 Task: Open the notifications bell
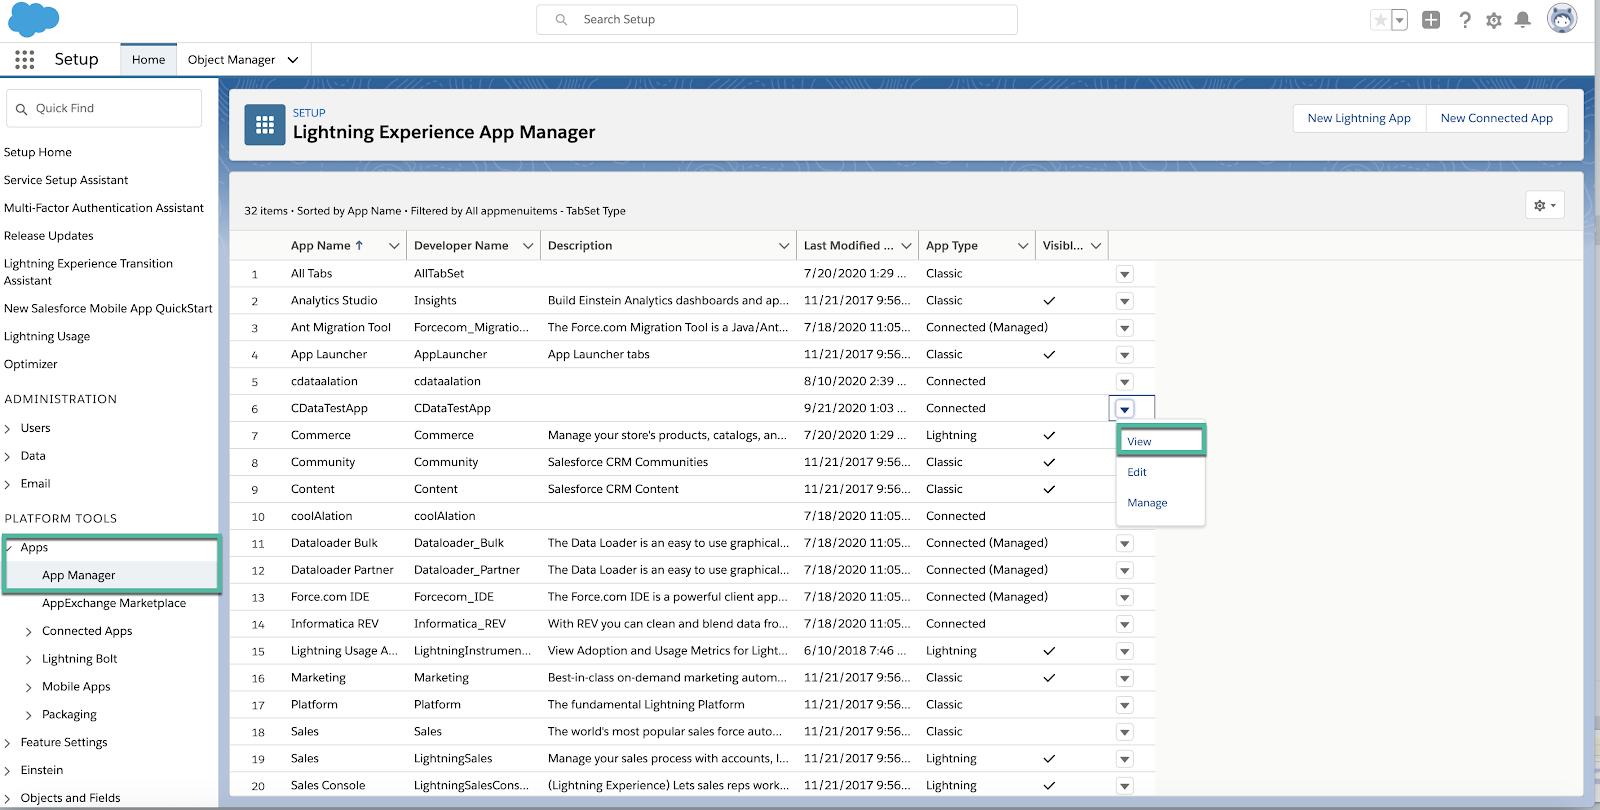(1523, 20)
